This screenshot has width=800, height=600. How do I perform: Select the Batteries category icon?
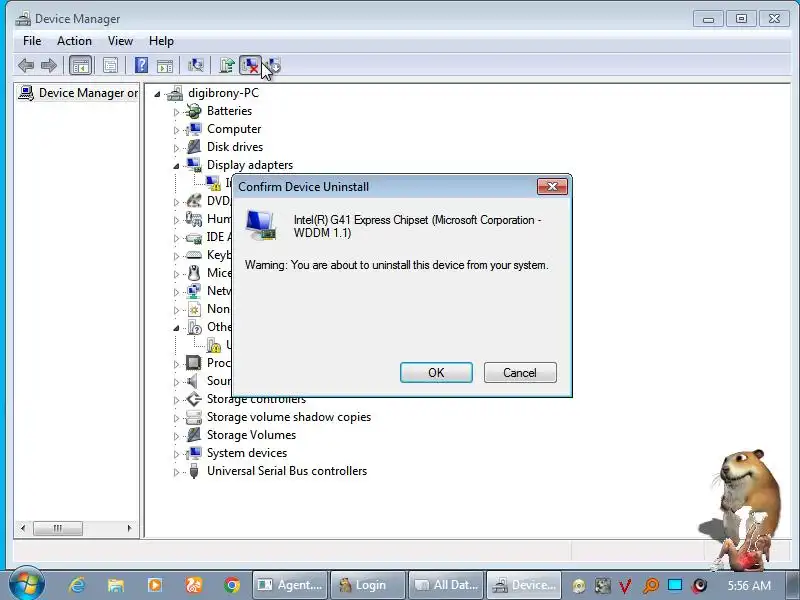pos(194,111)
